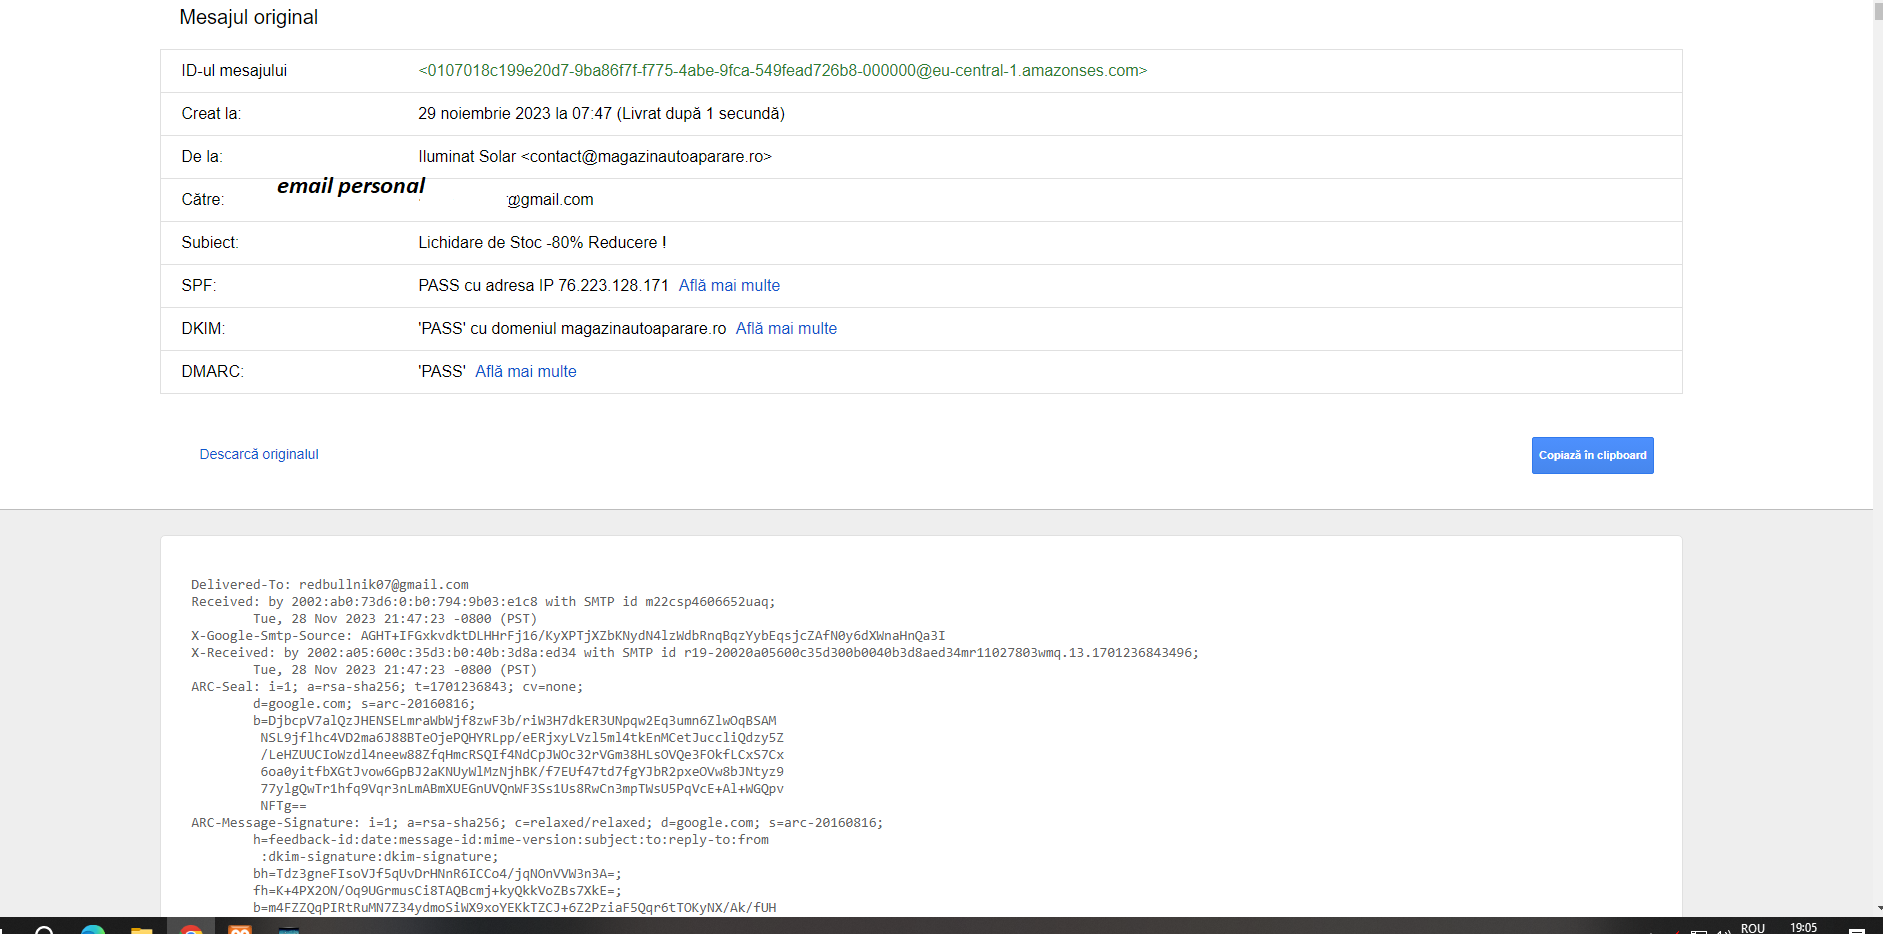Open Microsoft Edge from the taskbar
1883x934 pixels.
pyautogui.click(x=93, y=930)
